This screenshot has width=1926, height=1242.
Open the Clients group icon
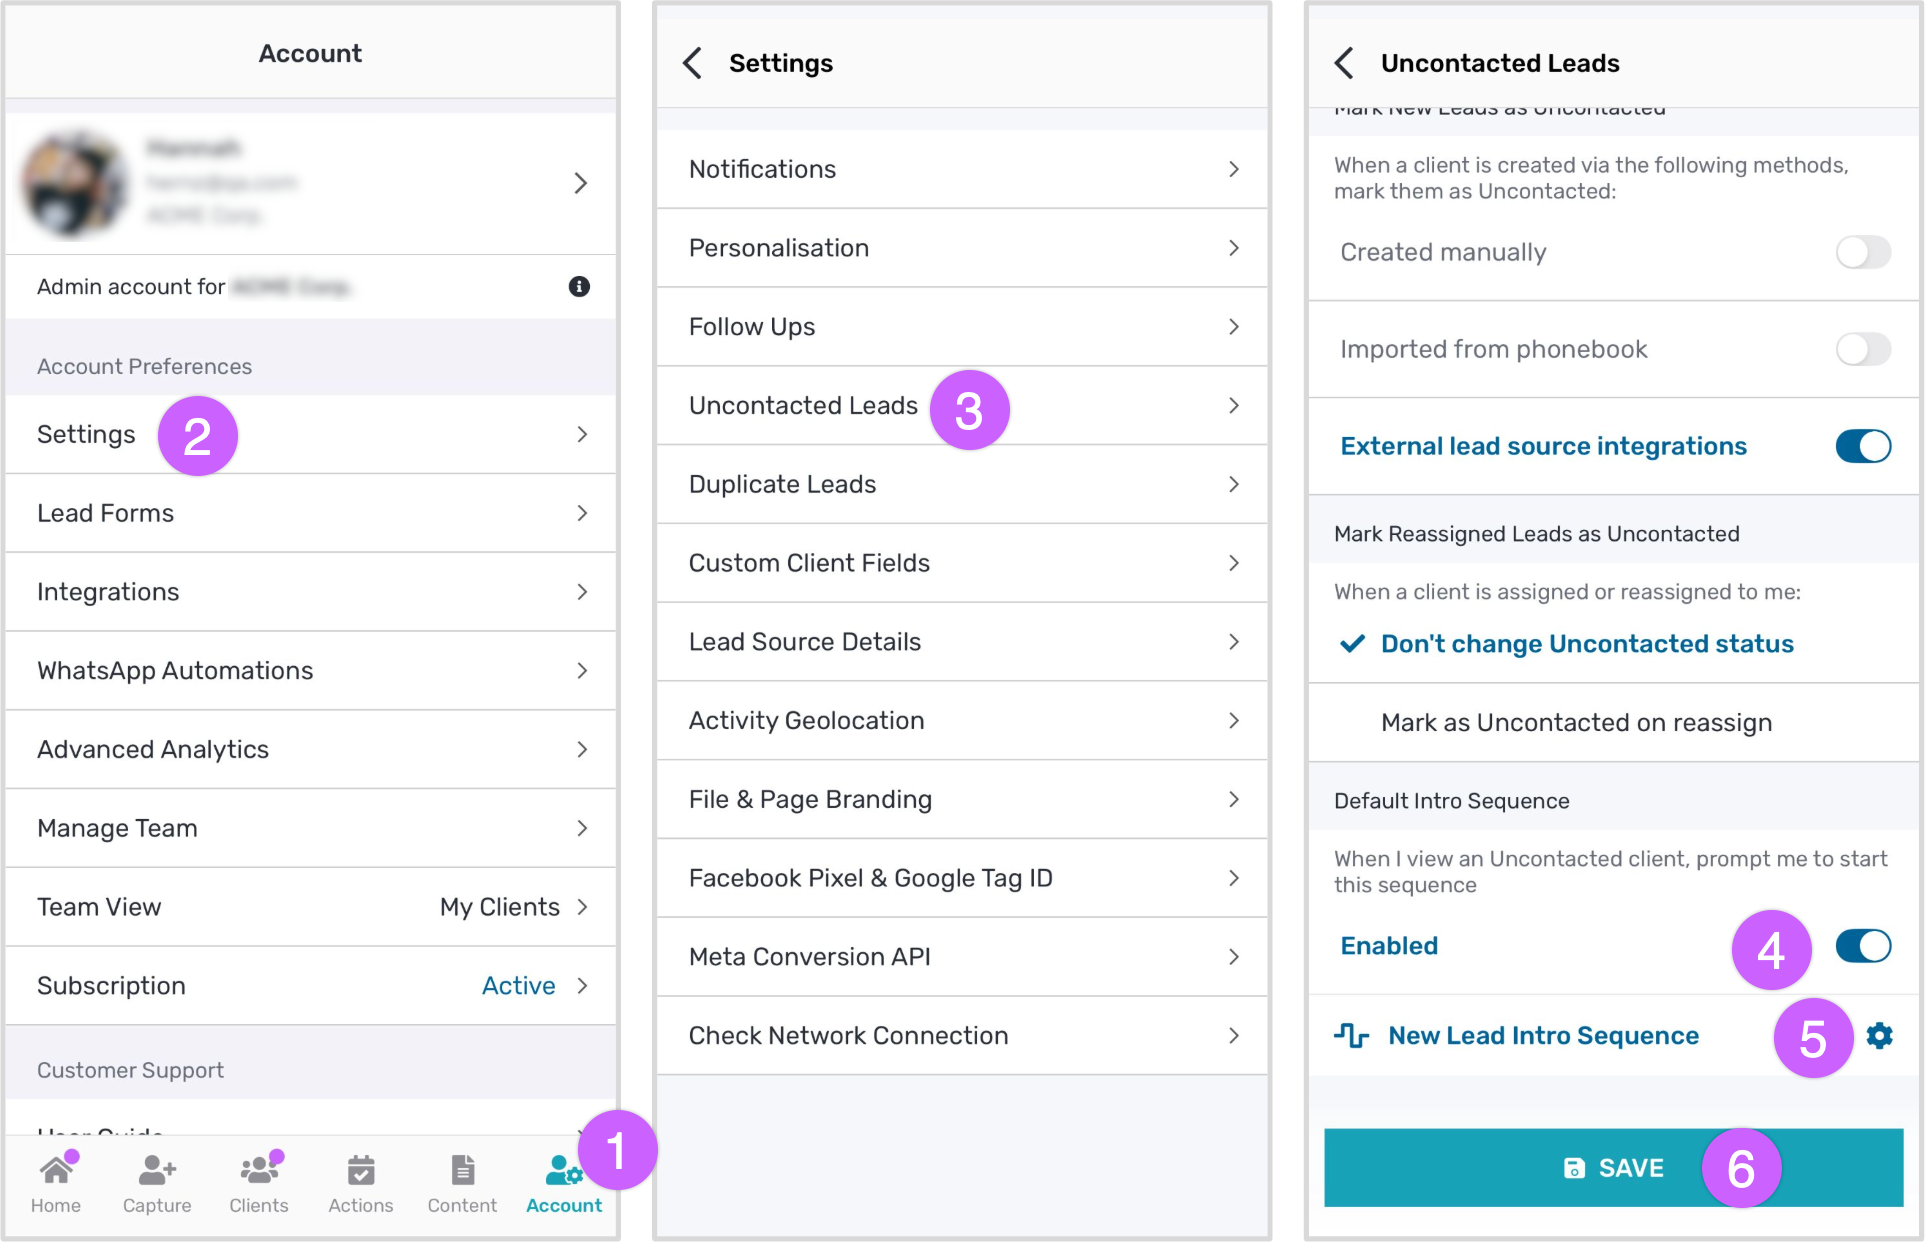pos(260,1169)
